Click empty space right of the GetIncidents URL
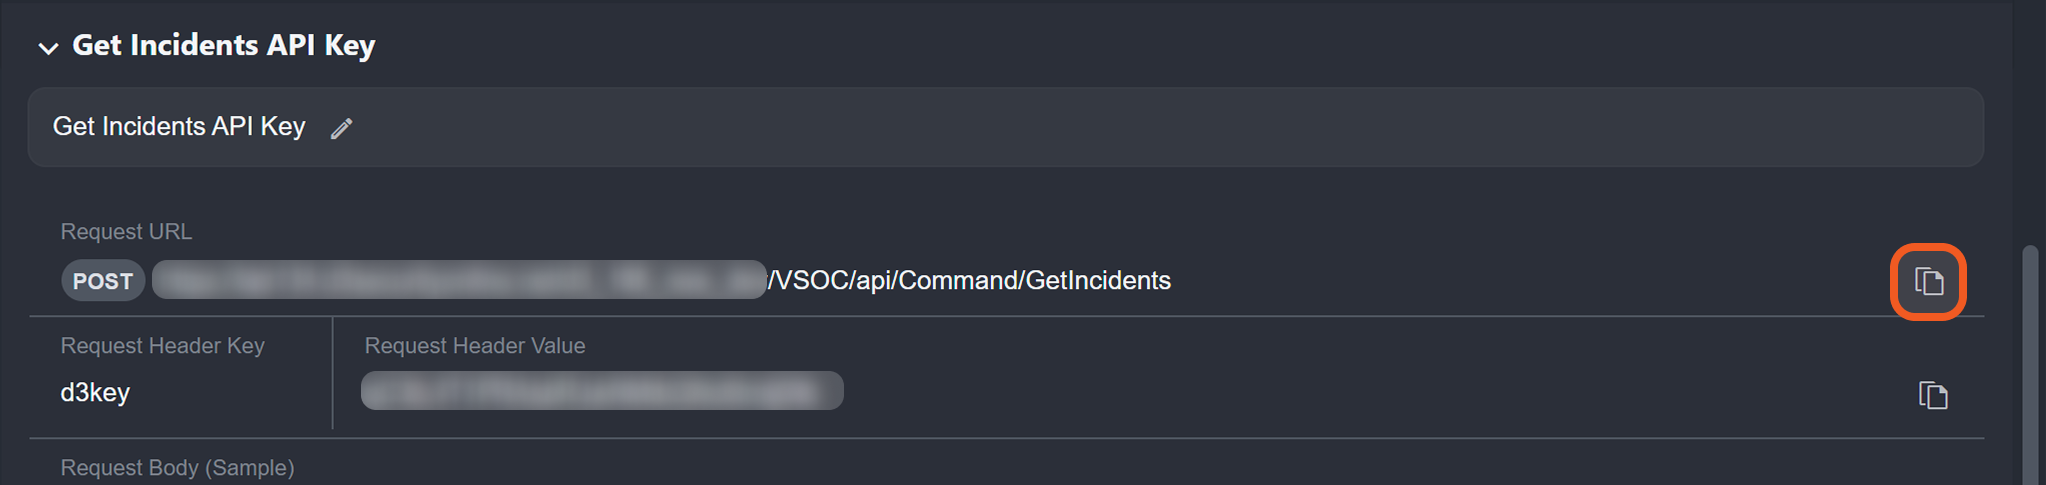The image size is (2046, 485). pos(1500,280)
